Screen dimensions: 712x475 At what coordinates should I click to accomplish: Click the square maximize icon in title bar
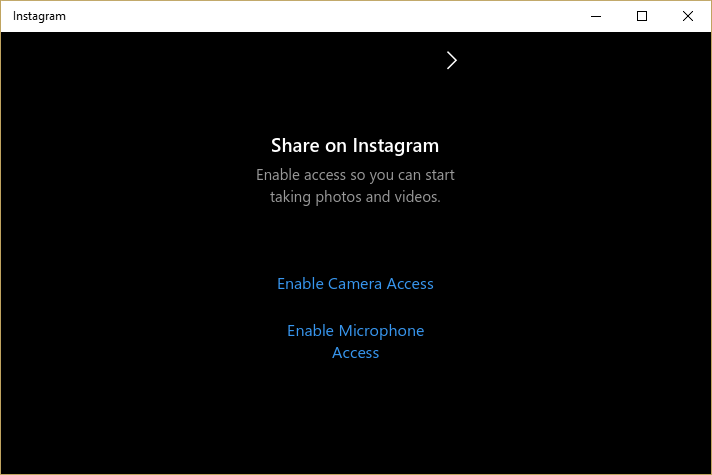point(642,16)
